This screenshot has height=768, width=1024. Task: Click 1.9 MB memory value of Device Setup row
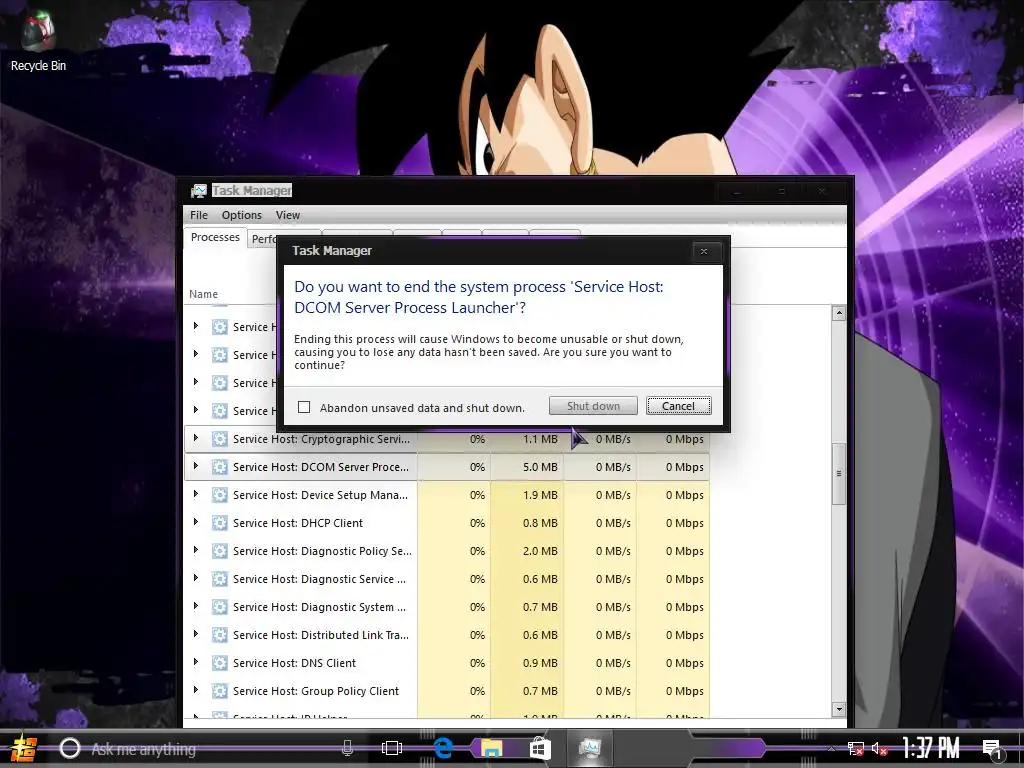540,495
